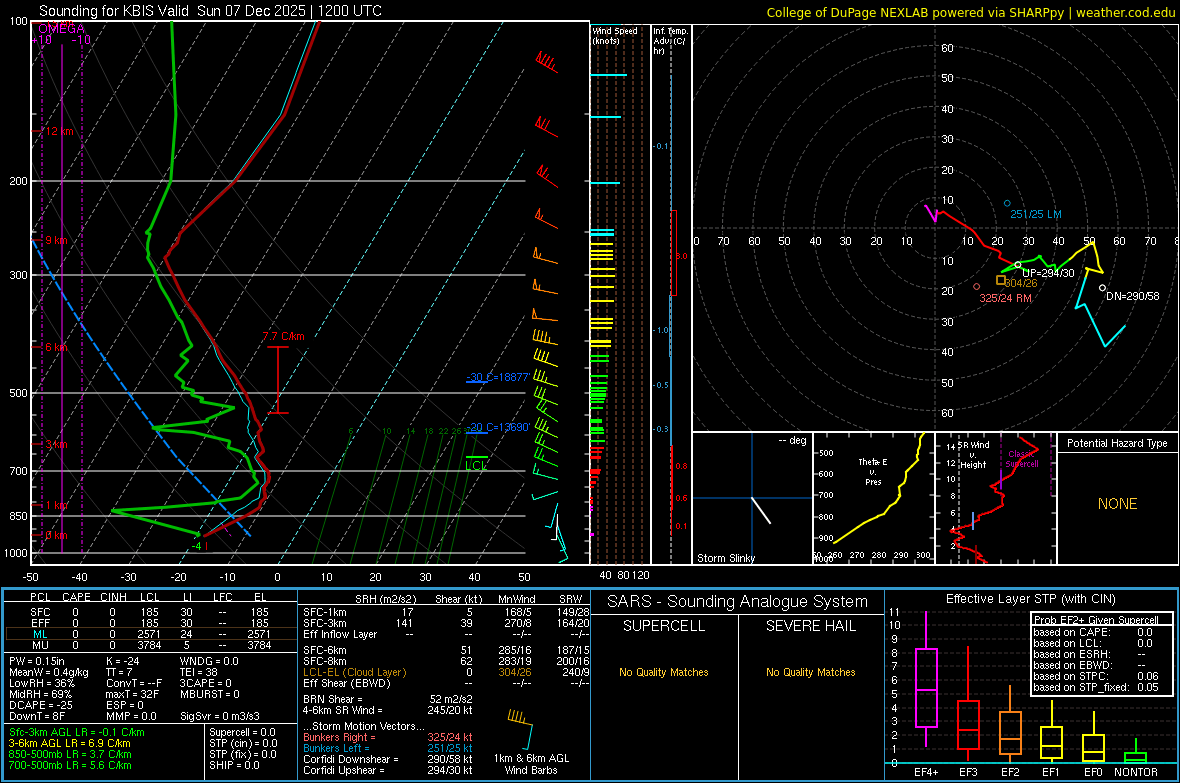
Task: Click the CAPE column header
Action: [76, 597]
